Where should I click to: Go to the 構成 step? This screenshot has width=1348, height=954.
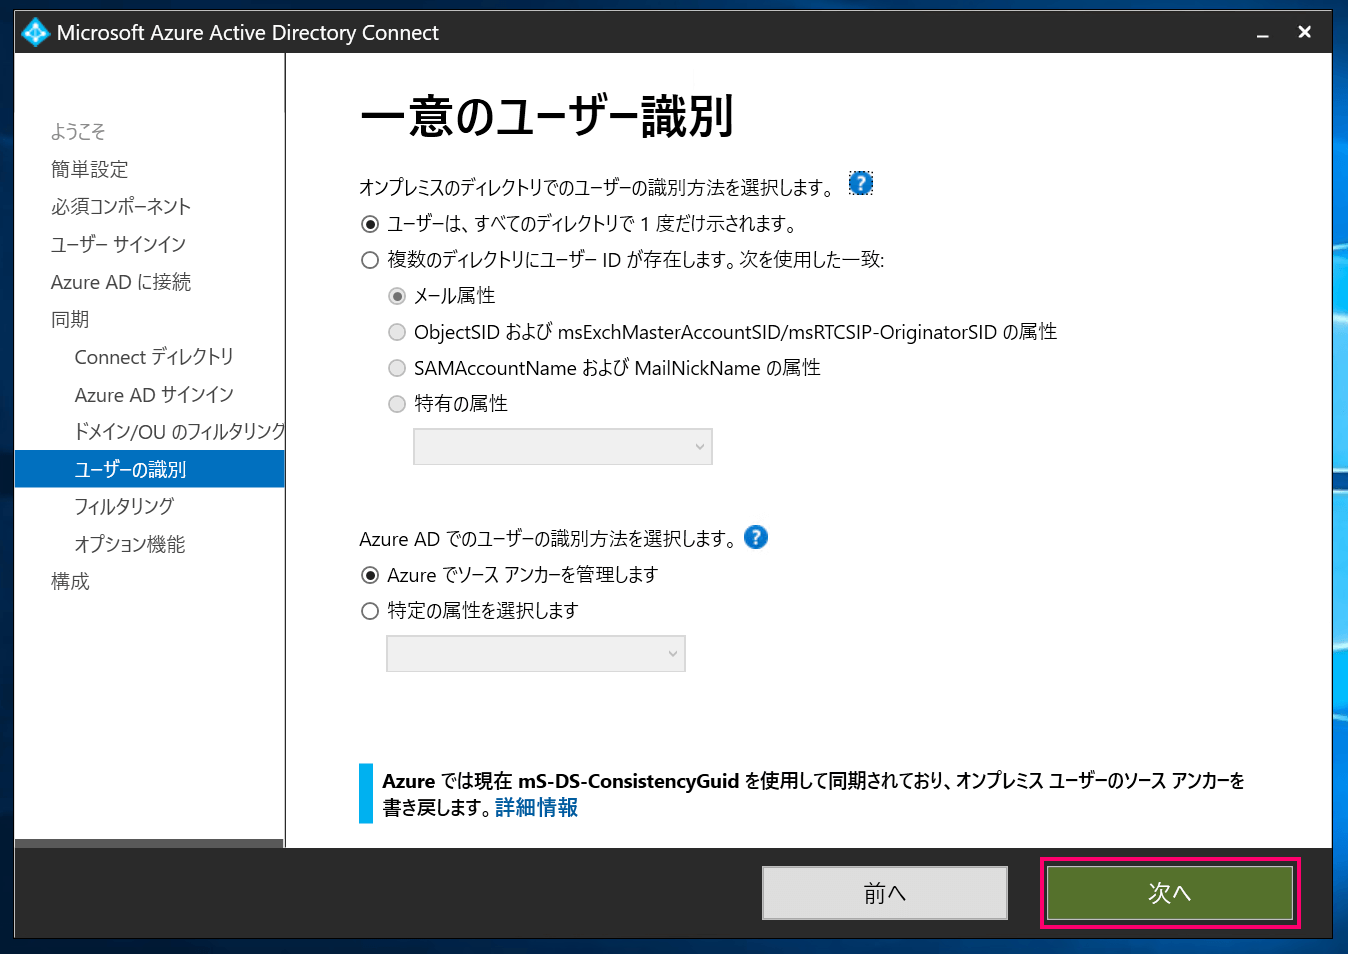[70, 581]
